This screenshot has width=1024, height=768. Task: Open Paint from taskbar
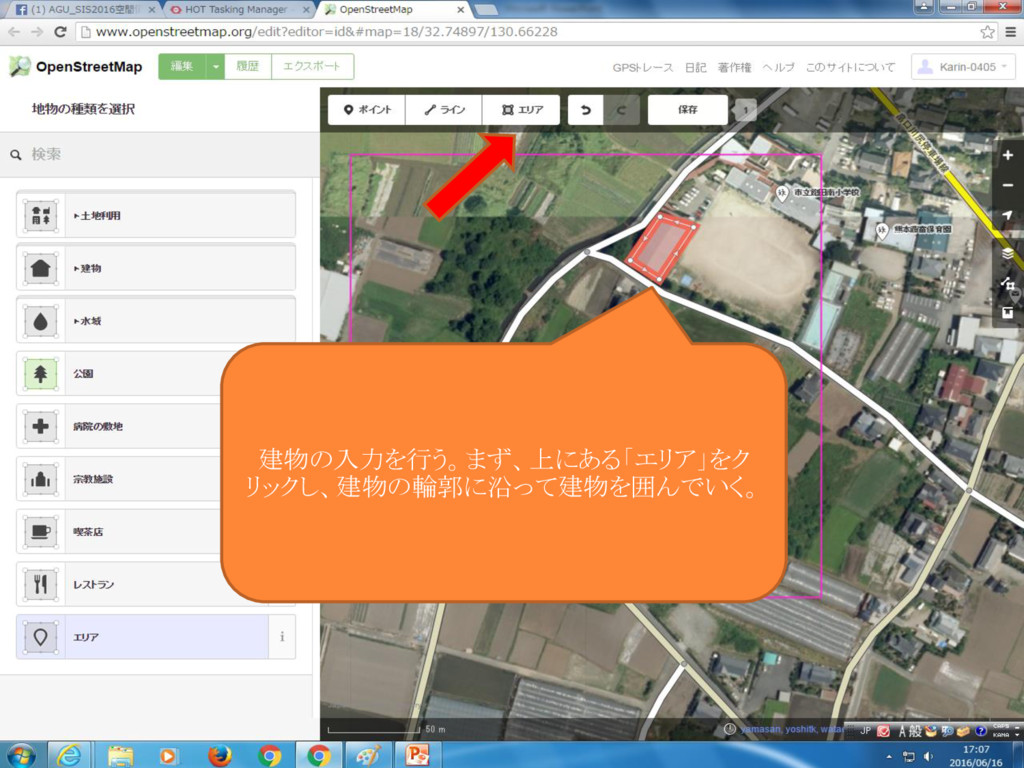click(368, 755)
